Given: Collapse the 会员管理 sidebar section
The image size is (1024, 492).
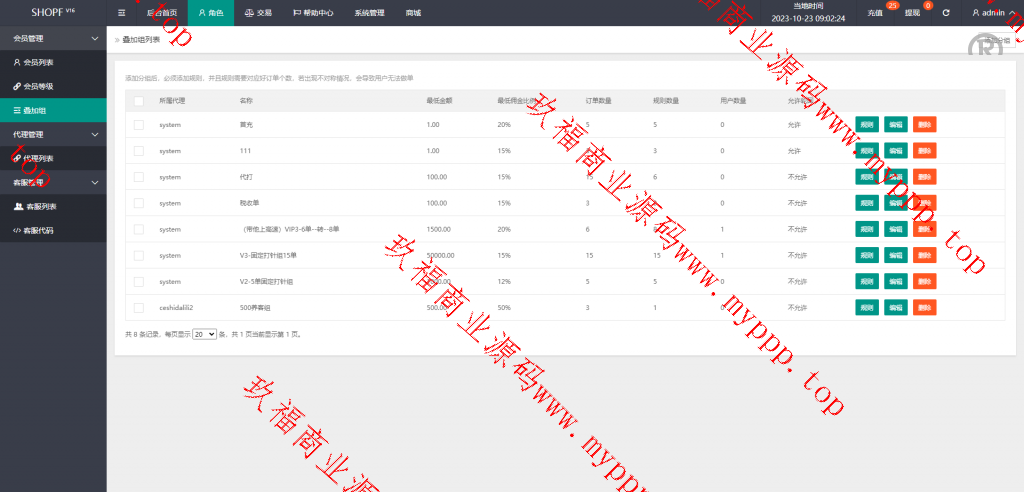Looking at the screenshot, I should pos(95,38).
